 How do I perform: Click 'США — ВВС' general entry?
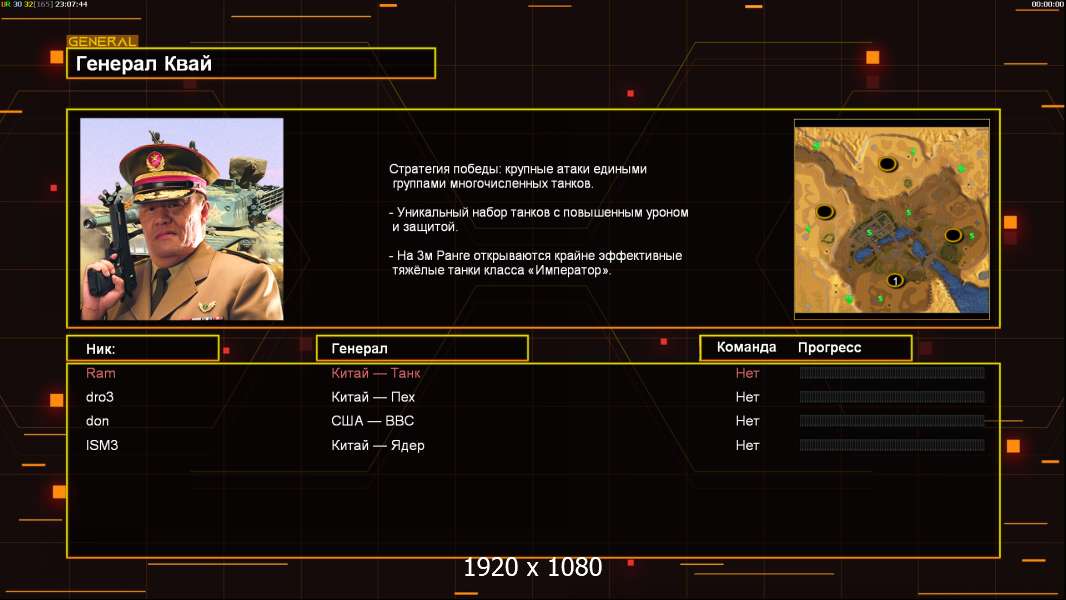[x=373, y=421]
